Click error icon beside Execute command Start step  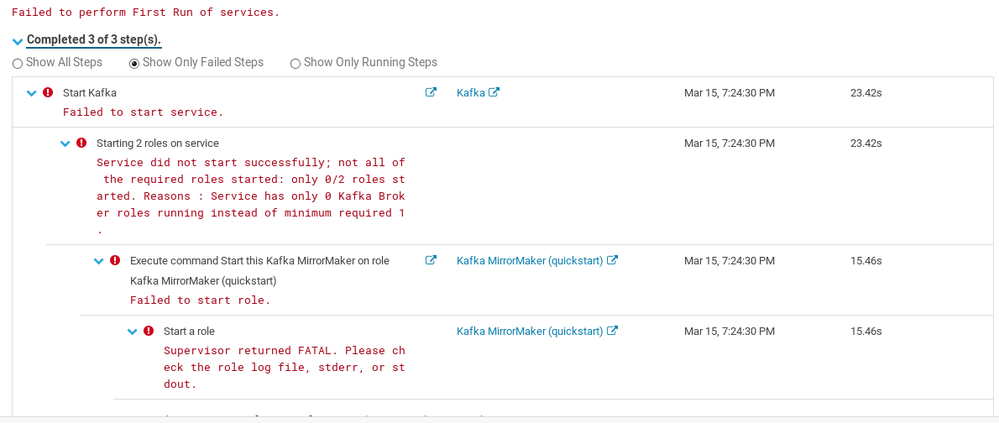(115, 261)
